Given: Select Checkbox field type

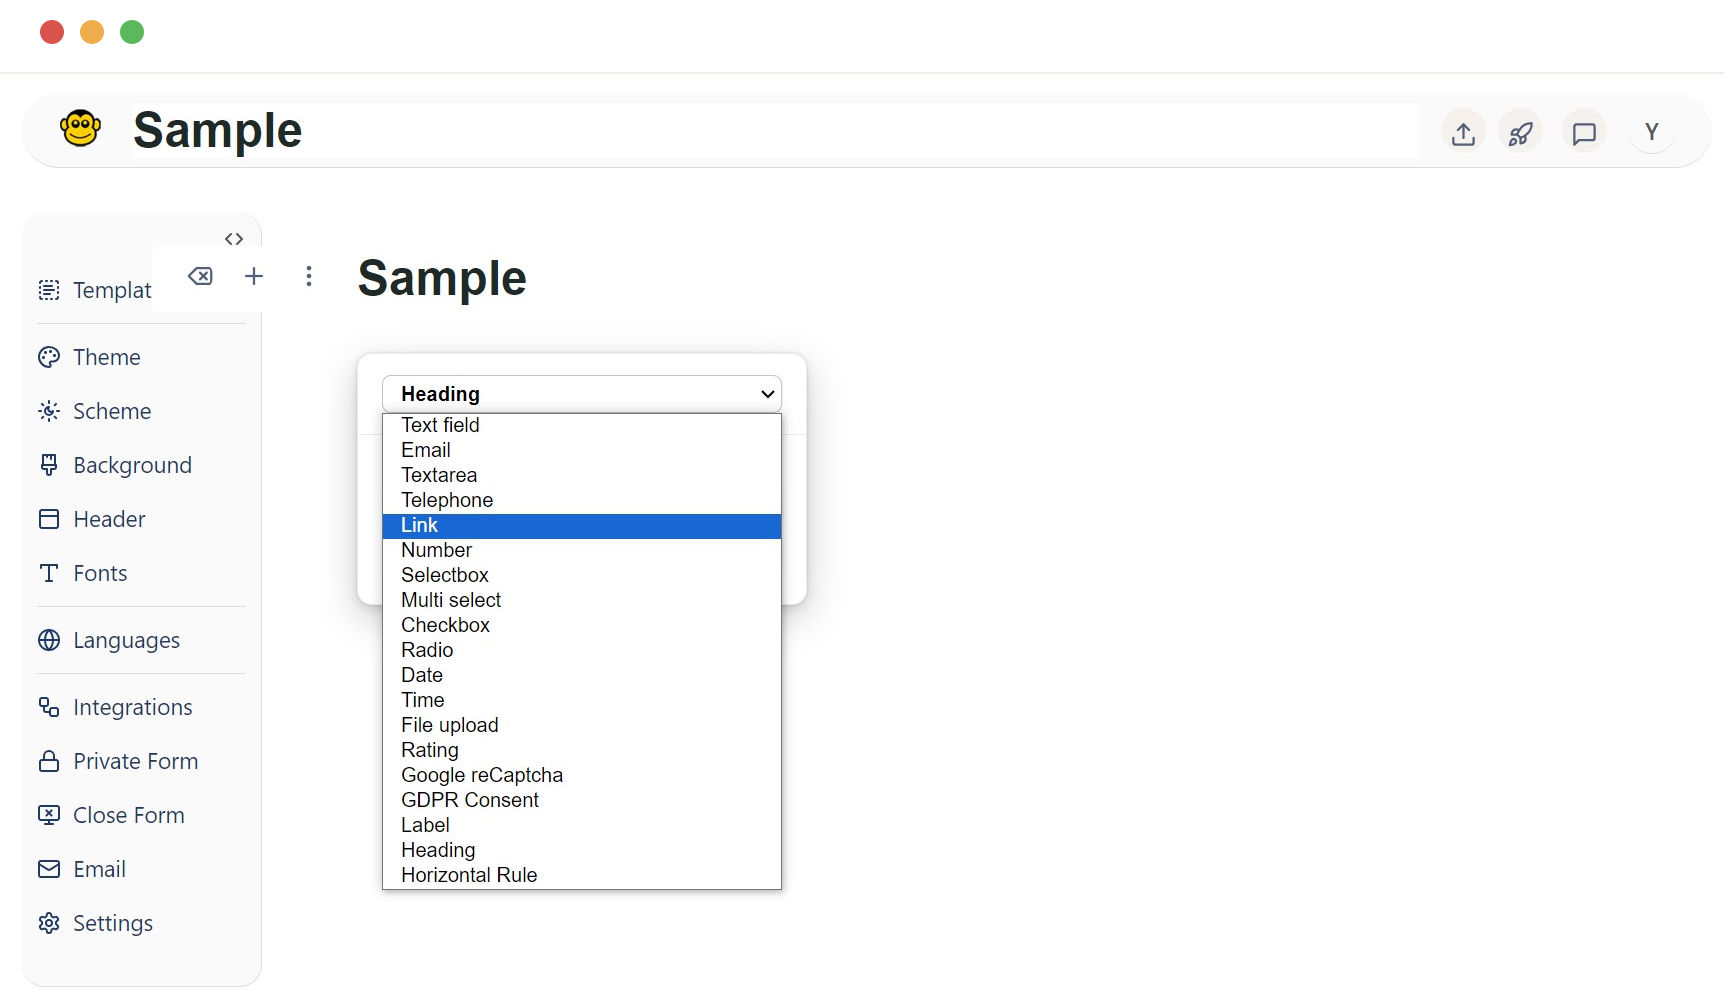Looking at the screenshot, I should coord(582,625).
